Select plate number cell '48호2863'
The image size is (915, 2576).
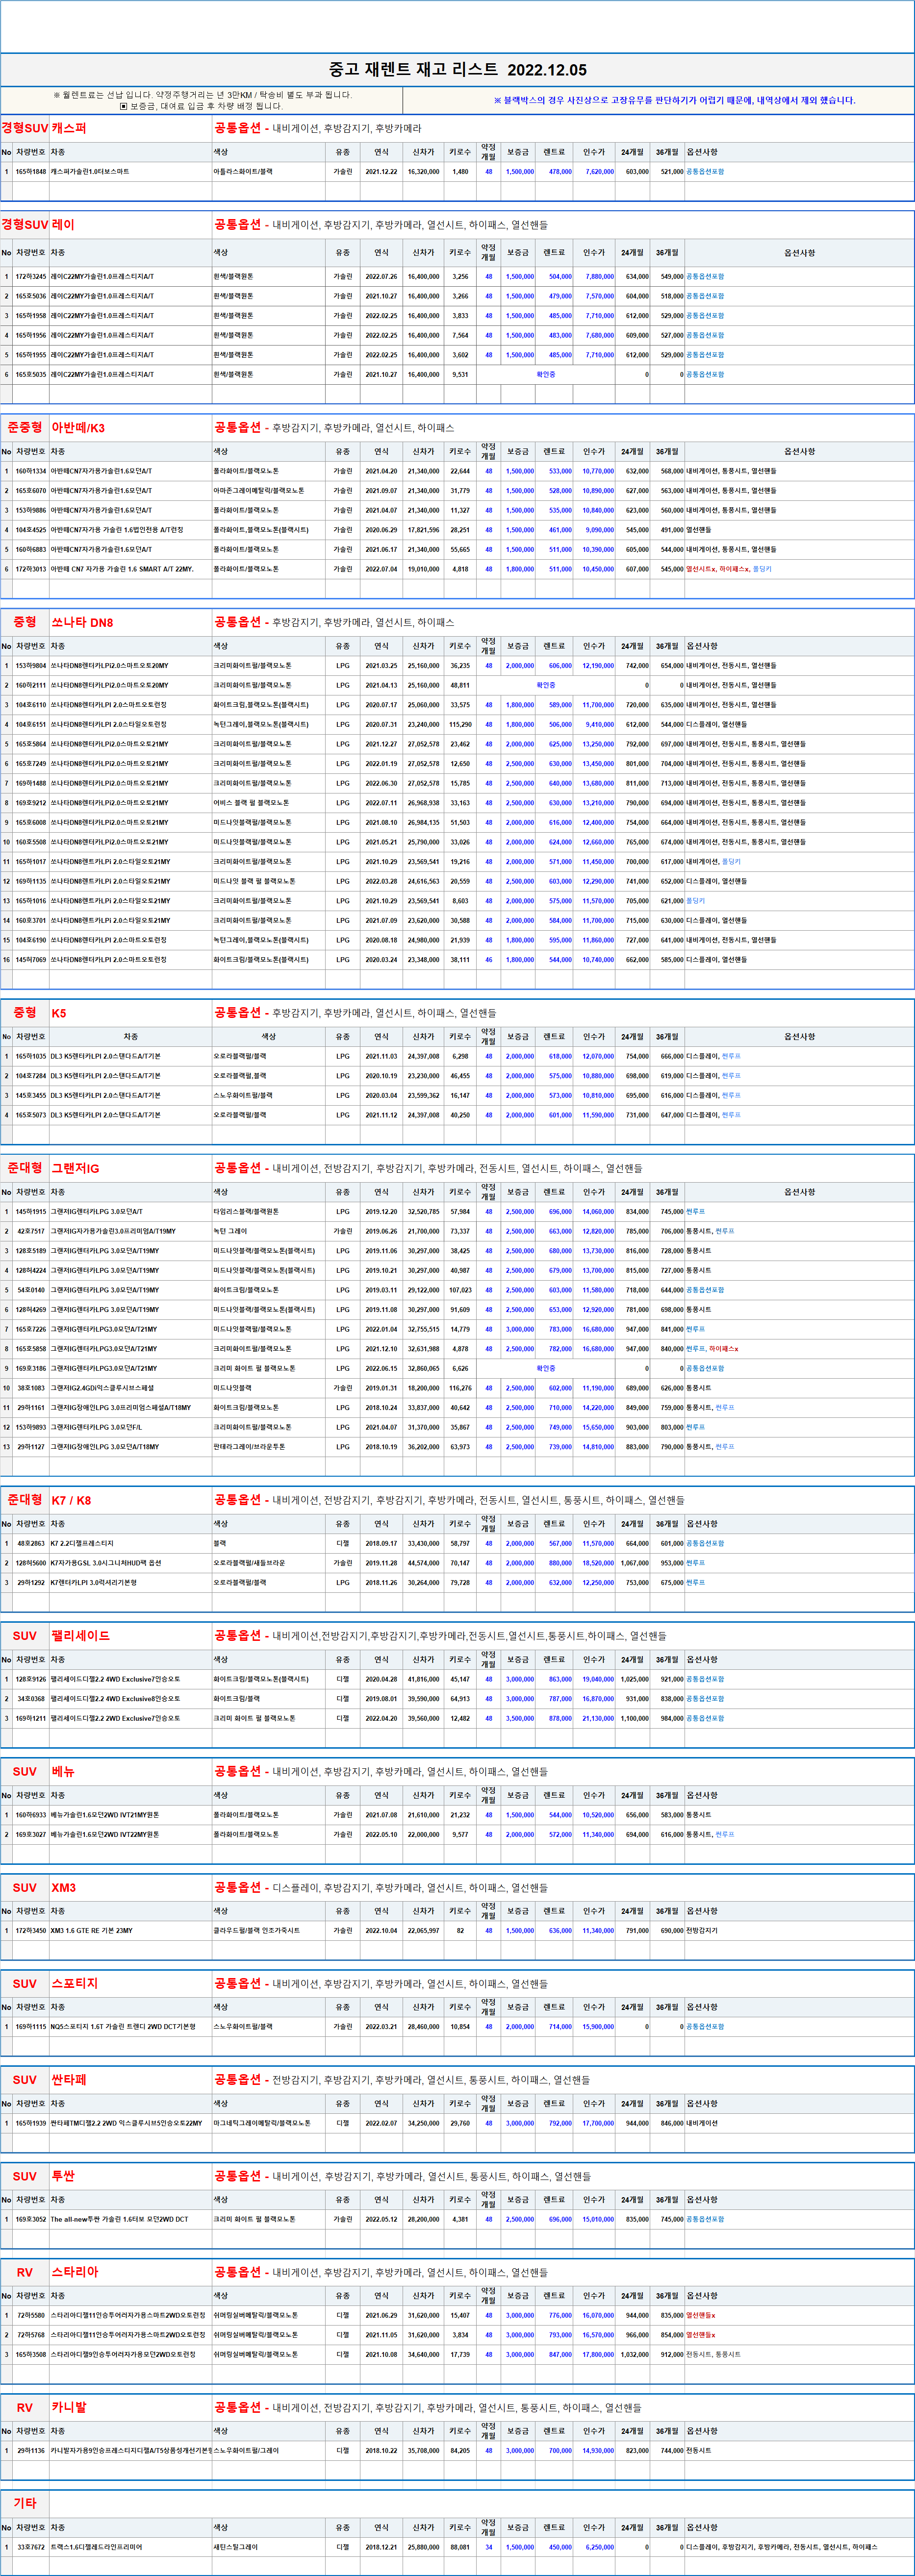(31, 1543)
